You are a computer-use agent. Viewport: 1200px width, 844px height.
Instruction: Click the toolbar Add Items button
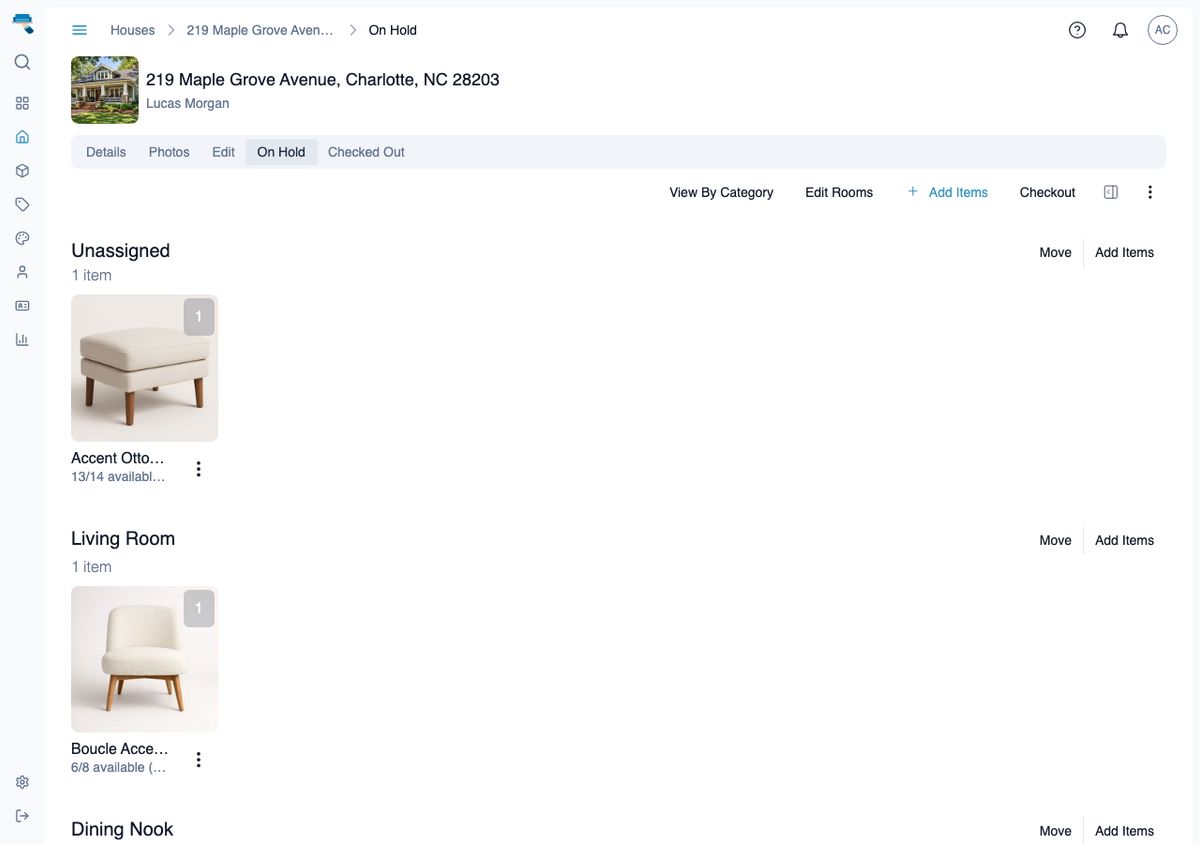point(947,192)
